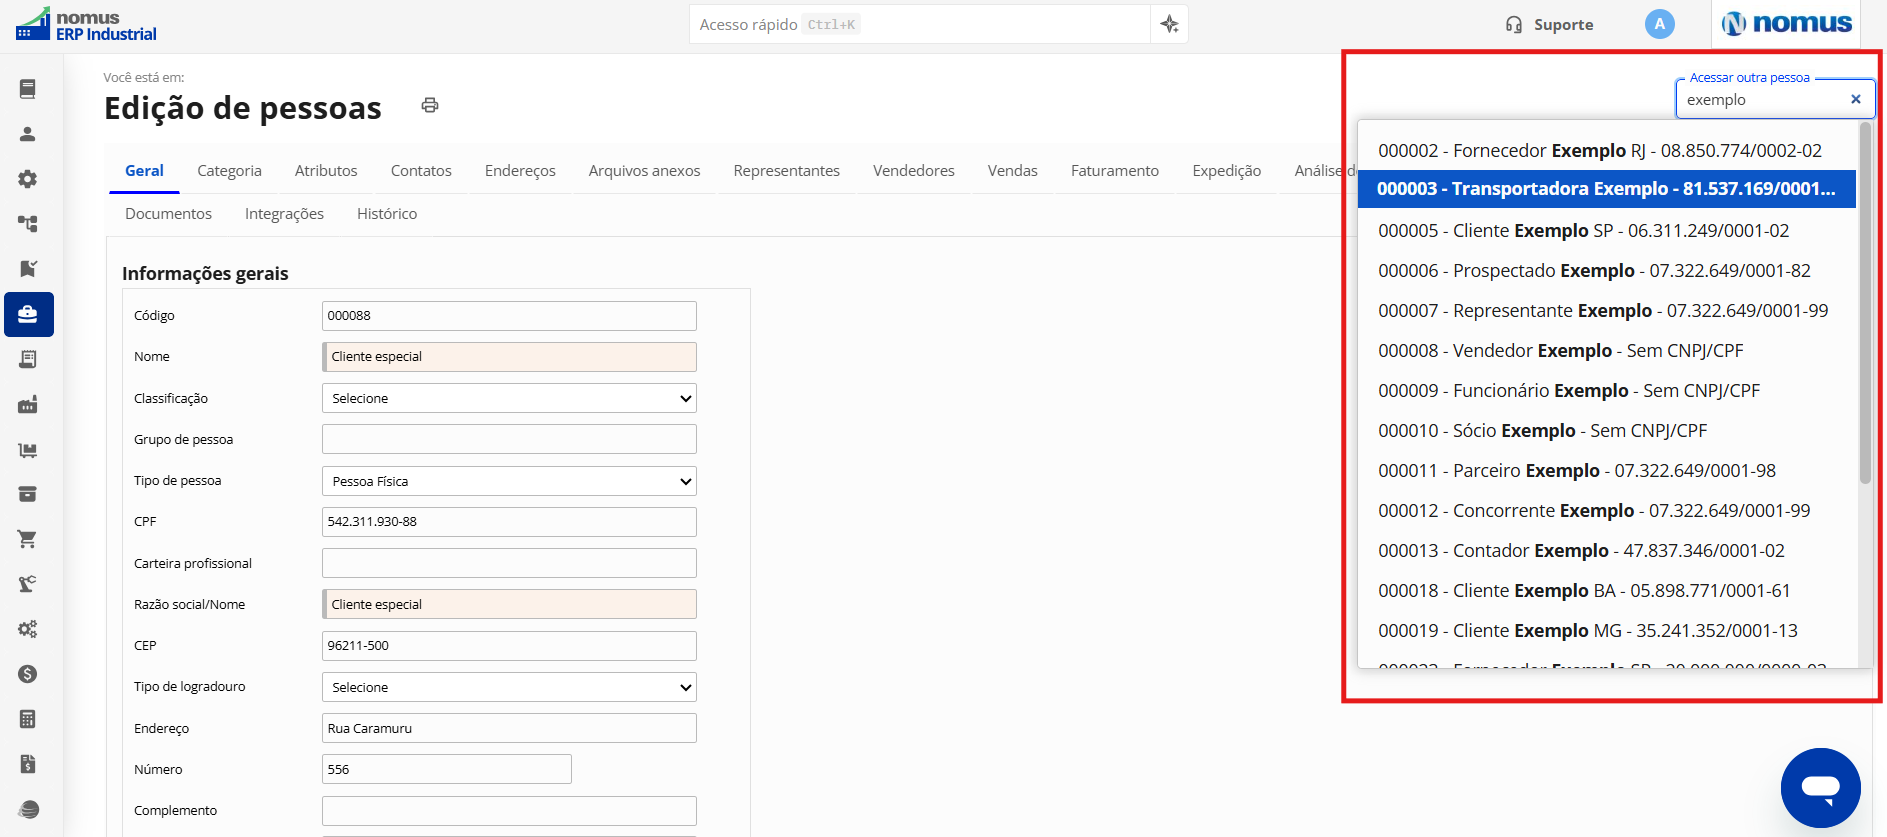
Task: Select 000018 - Cliente Exemplo BA
Action: pos(1607,590)
